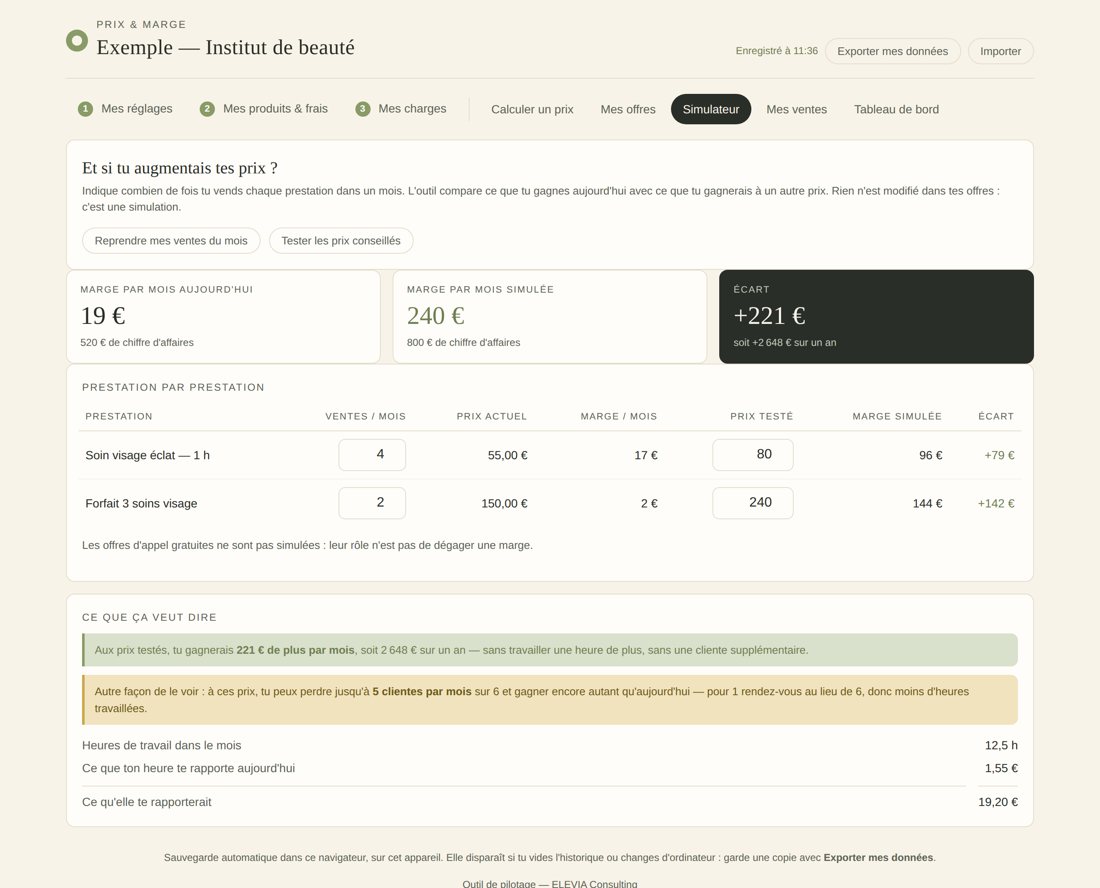Viewport: 1100px width, 888px height.
Task: Switch to Calculer un prix tab
Action: point(532,109)
